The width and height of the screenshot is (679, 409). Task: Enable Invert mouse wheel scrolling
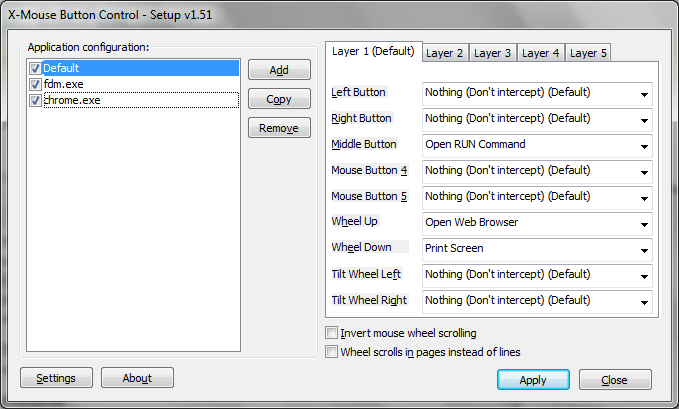tap(332, 333)
